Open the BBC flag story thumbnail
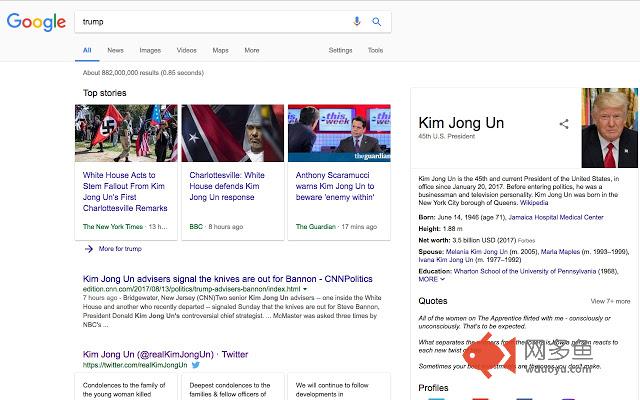This screenshot has width=640, height=400. [x=233, y=133]
